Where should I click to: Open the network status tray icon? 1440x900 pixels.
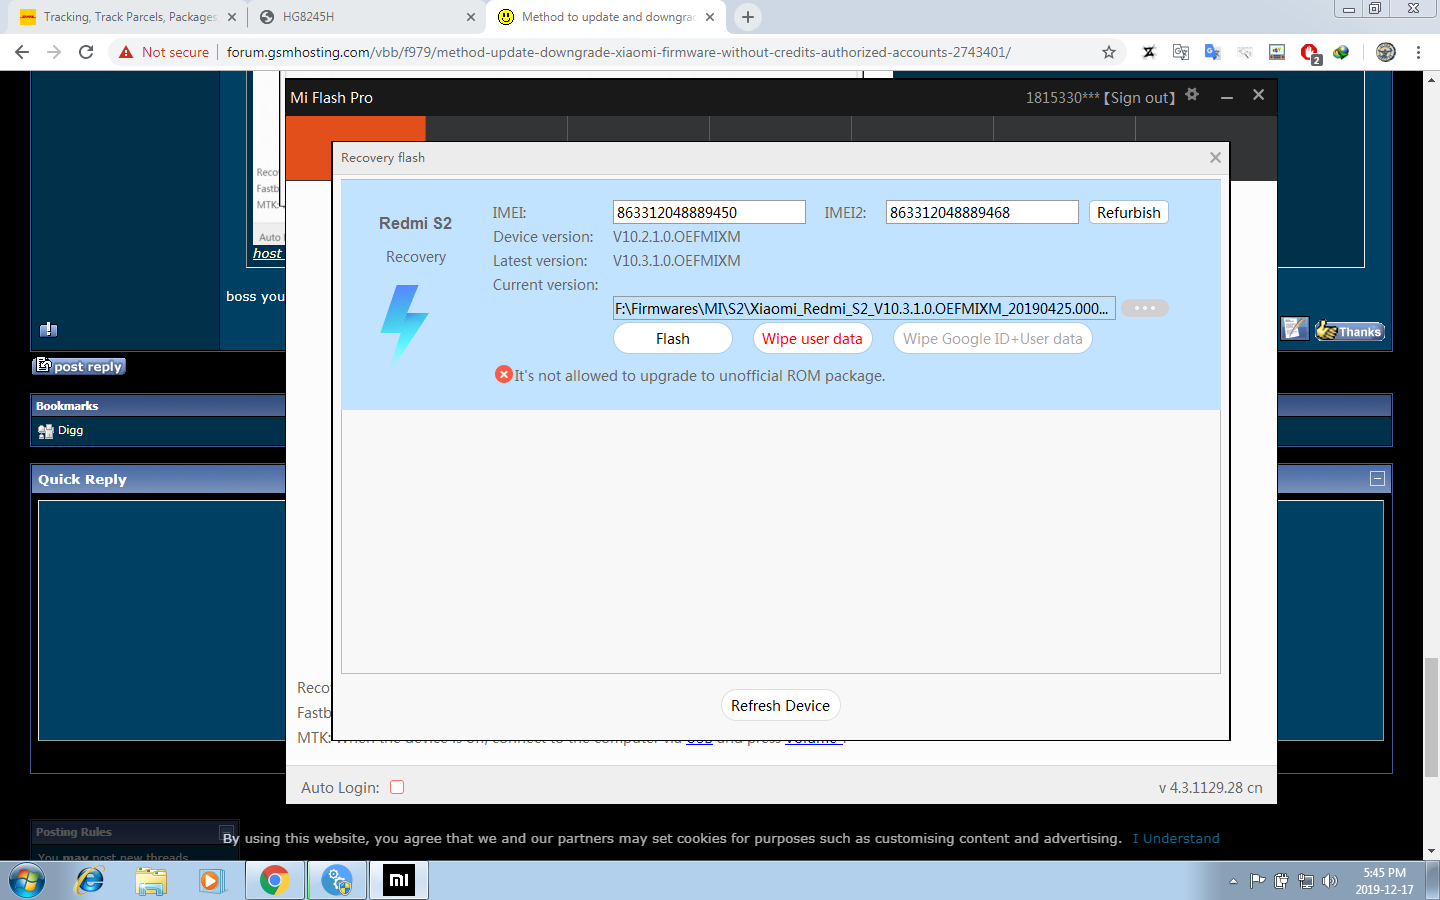click(1305, 881)
